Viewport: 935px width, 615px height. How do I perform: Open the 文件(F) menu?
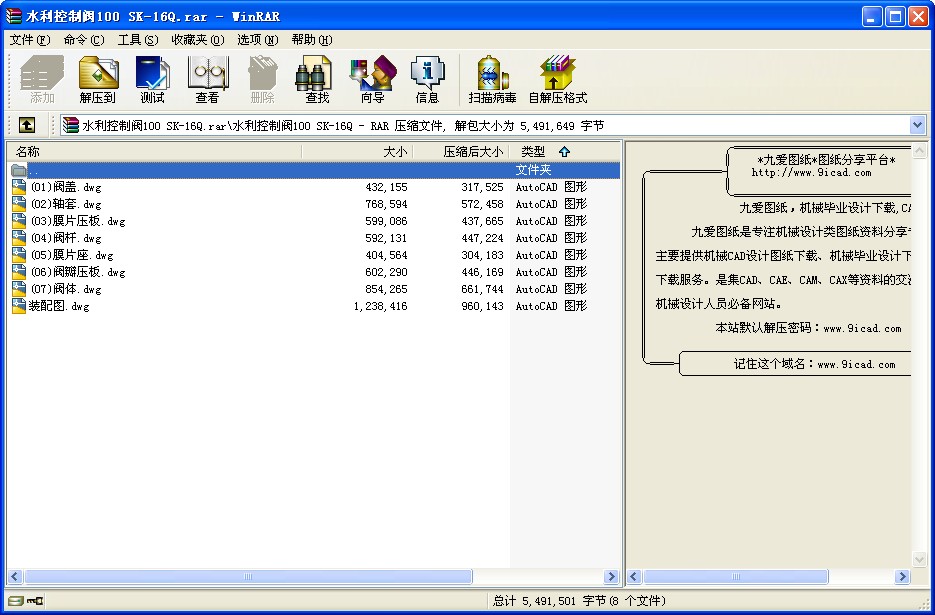tap(29, 40)
